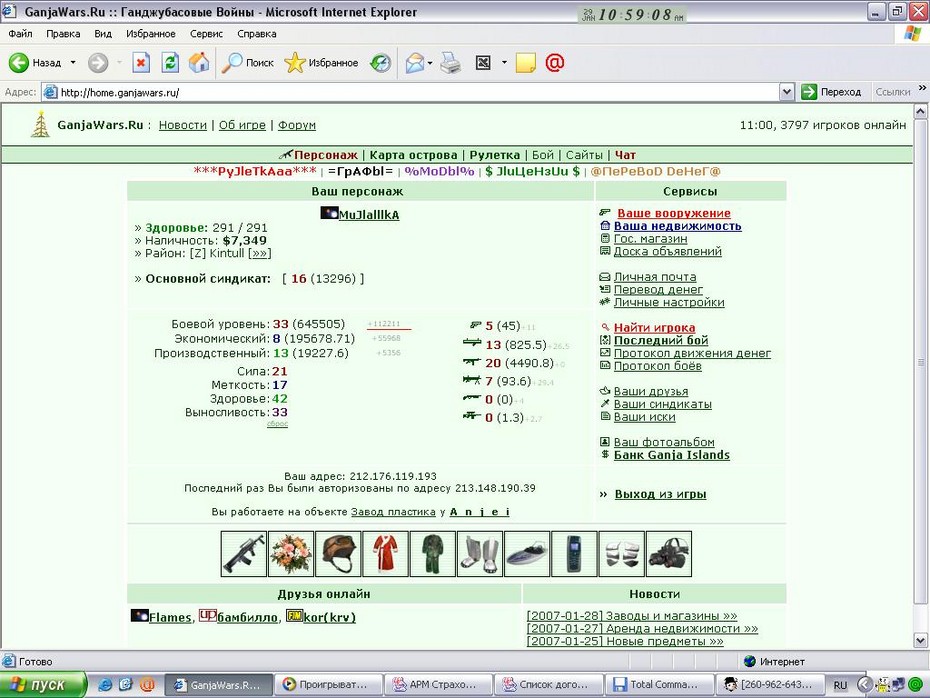Open Search (Поиск) magnifier button
The width and height of the screenshot is (930, 698).
pyautogui.click(x=247, y=62)
